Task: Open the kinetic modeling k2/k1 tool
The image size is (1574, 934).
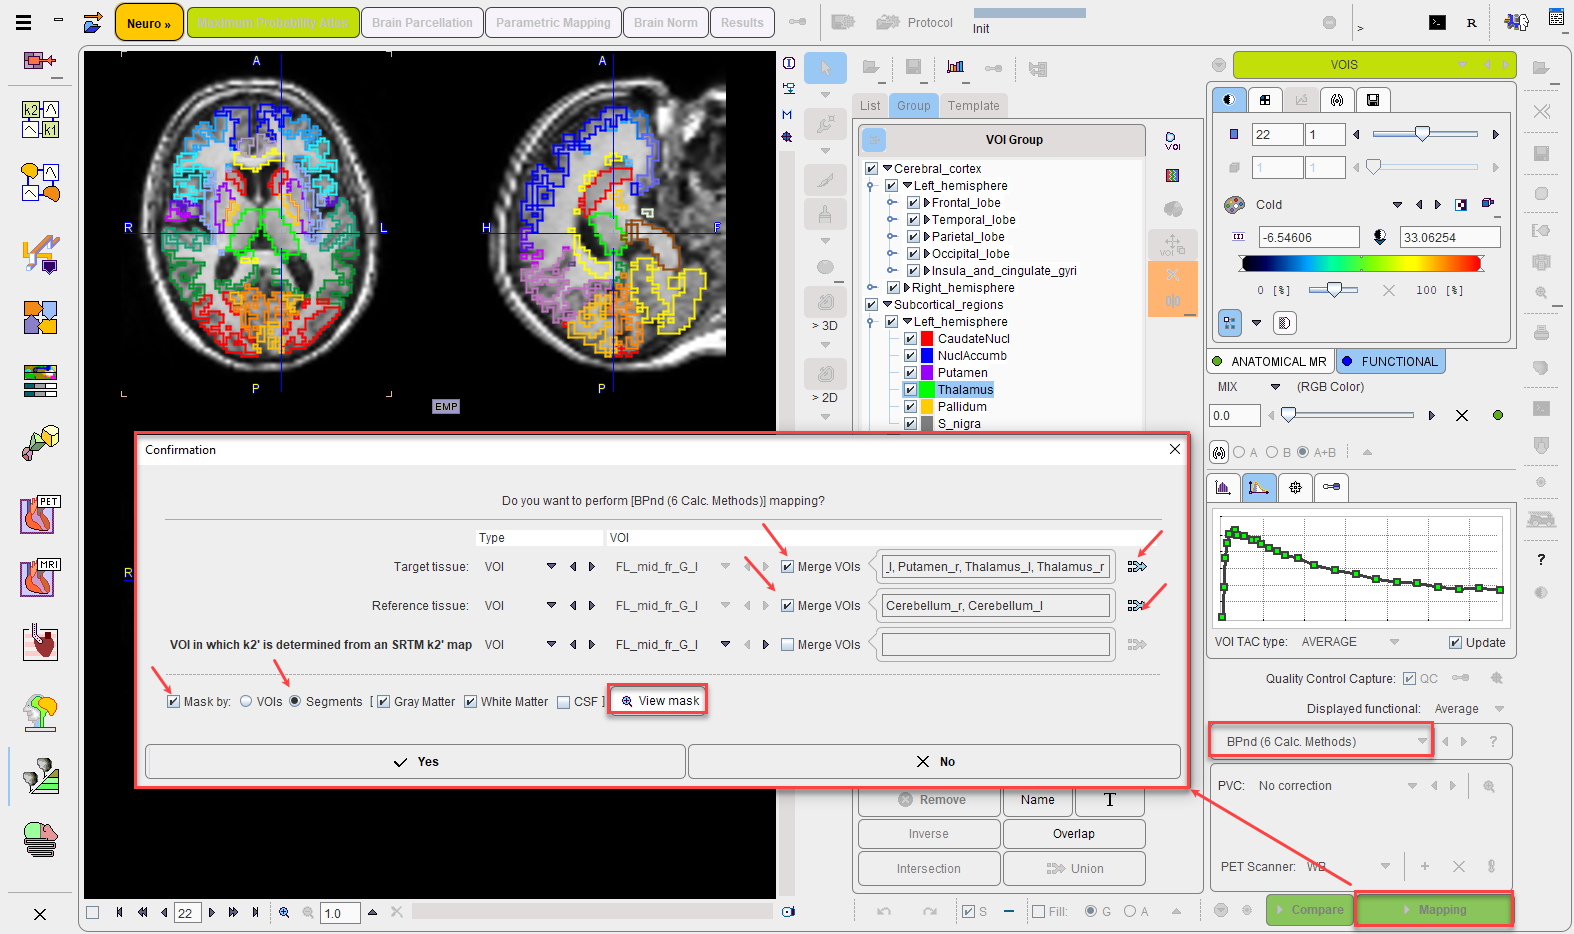Action: [40, 119]
